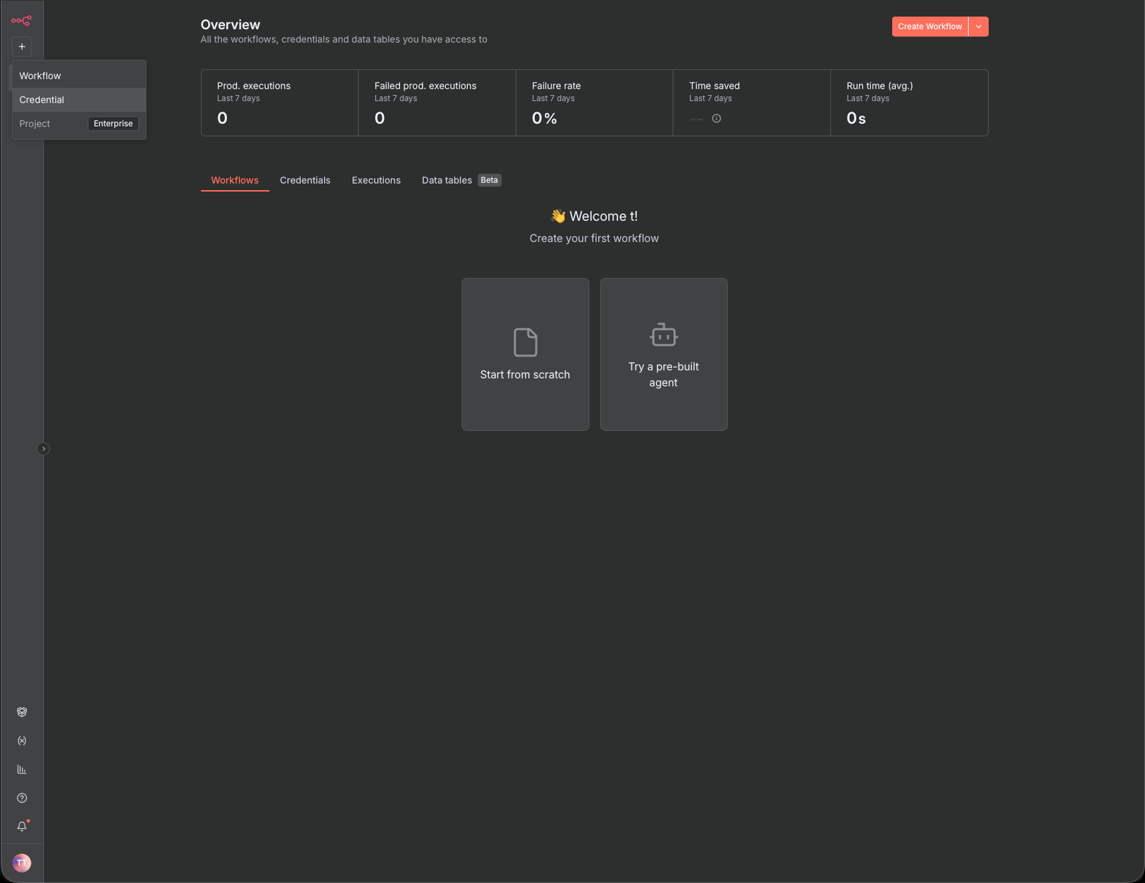This screenshot has width=1145, height=883.
Task: Open the add resource plus icon
Action: [21, 46]
